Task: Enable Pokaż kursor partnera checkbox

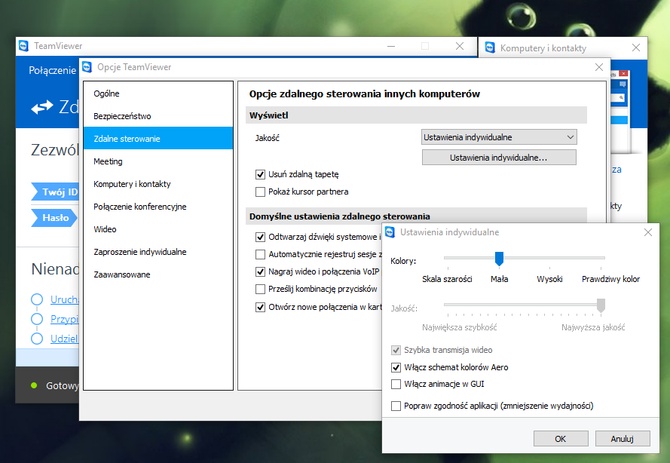Action: coord(261,191)
